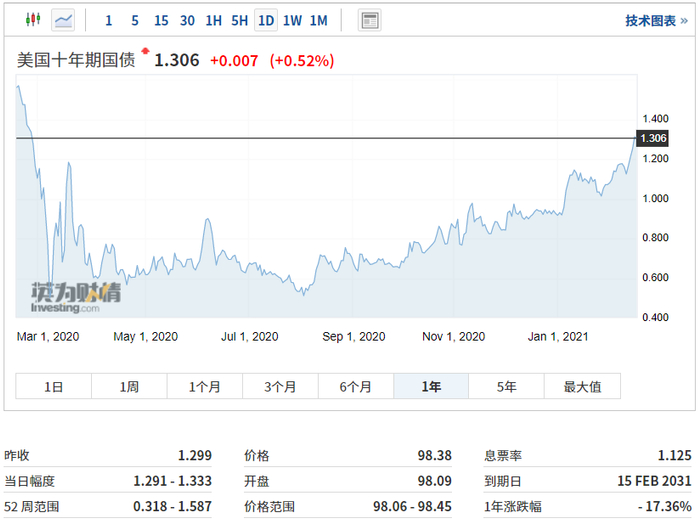The image size is (700, 524).
Task: Choose the 1M monthly interval
Action: click(318, 20)
